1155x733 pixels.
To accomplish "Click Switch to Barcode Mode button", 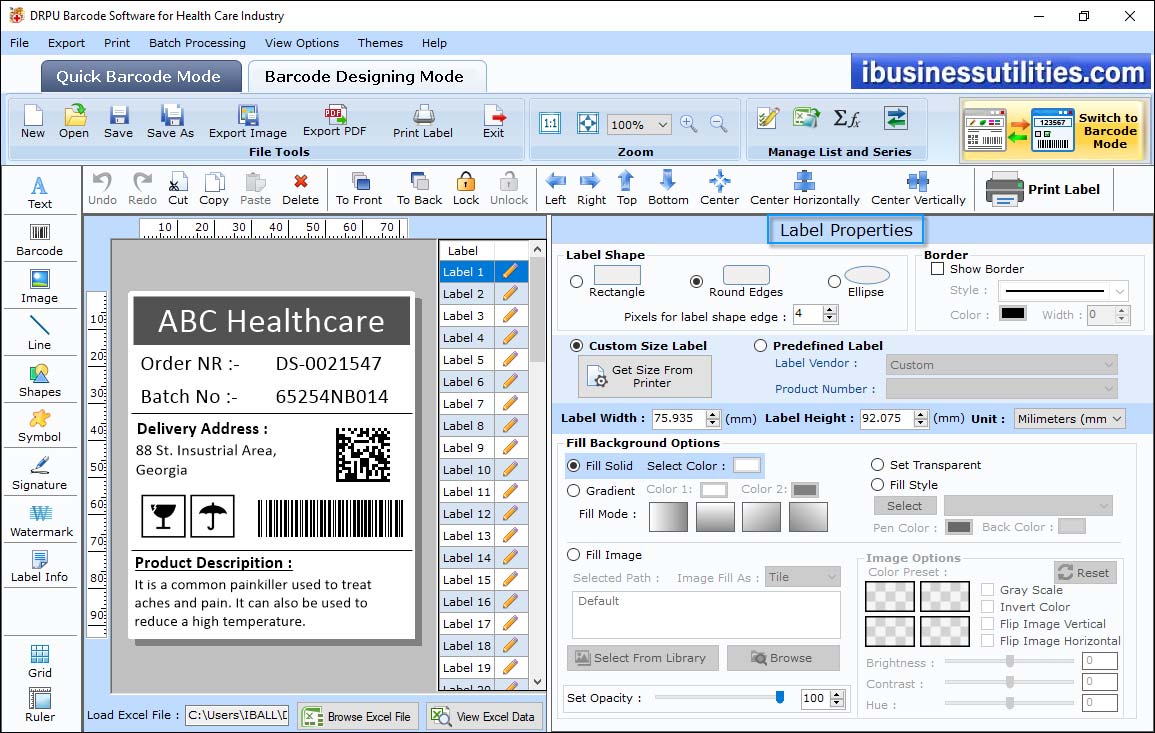I will tap(1053, 130).
